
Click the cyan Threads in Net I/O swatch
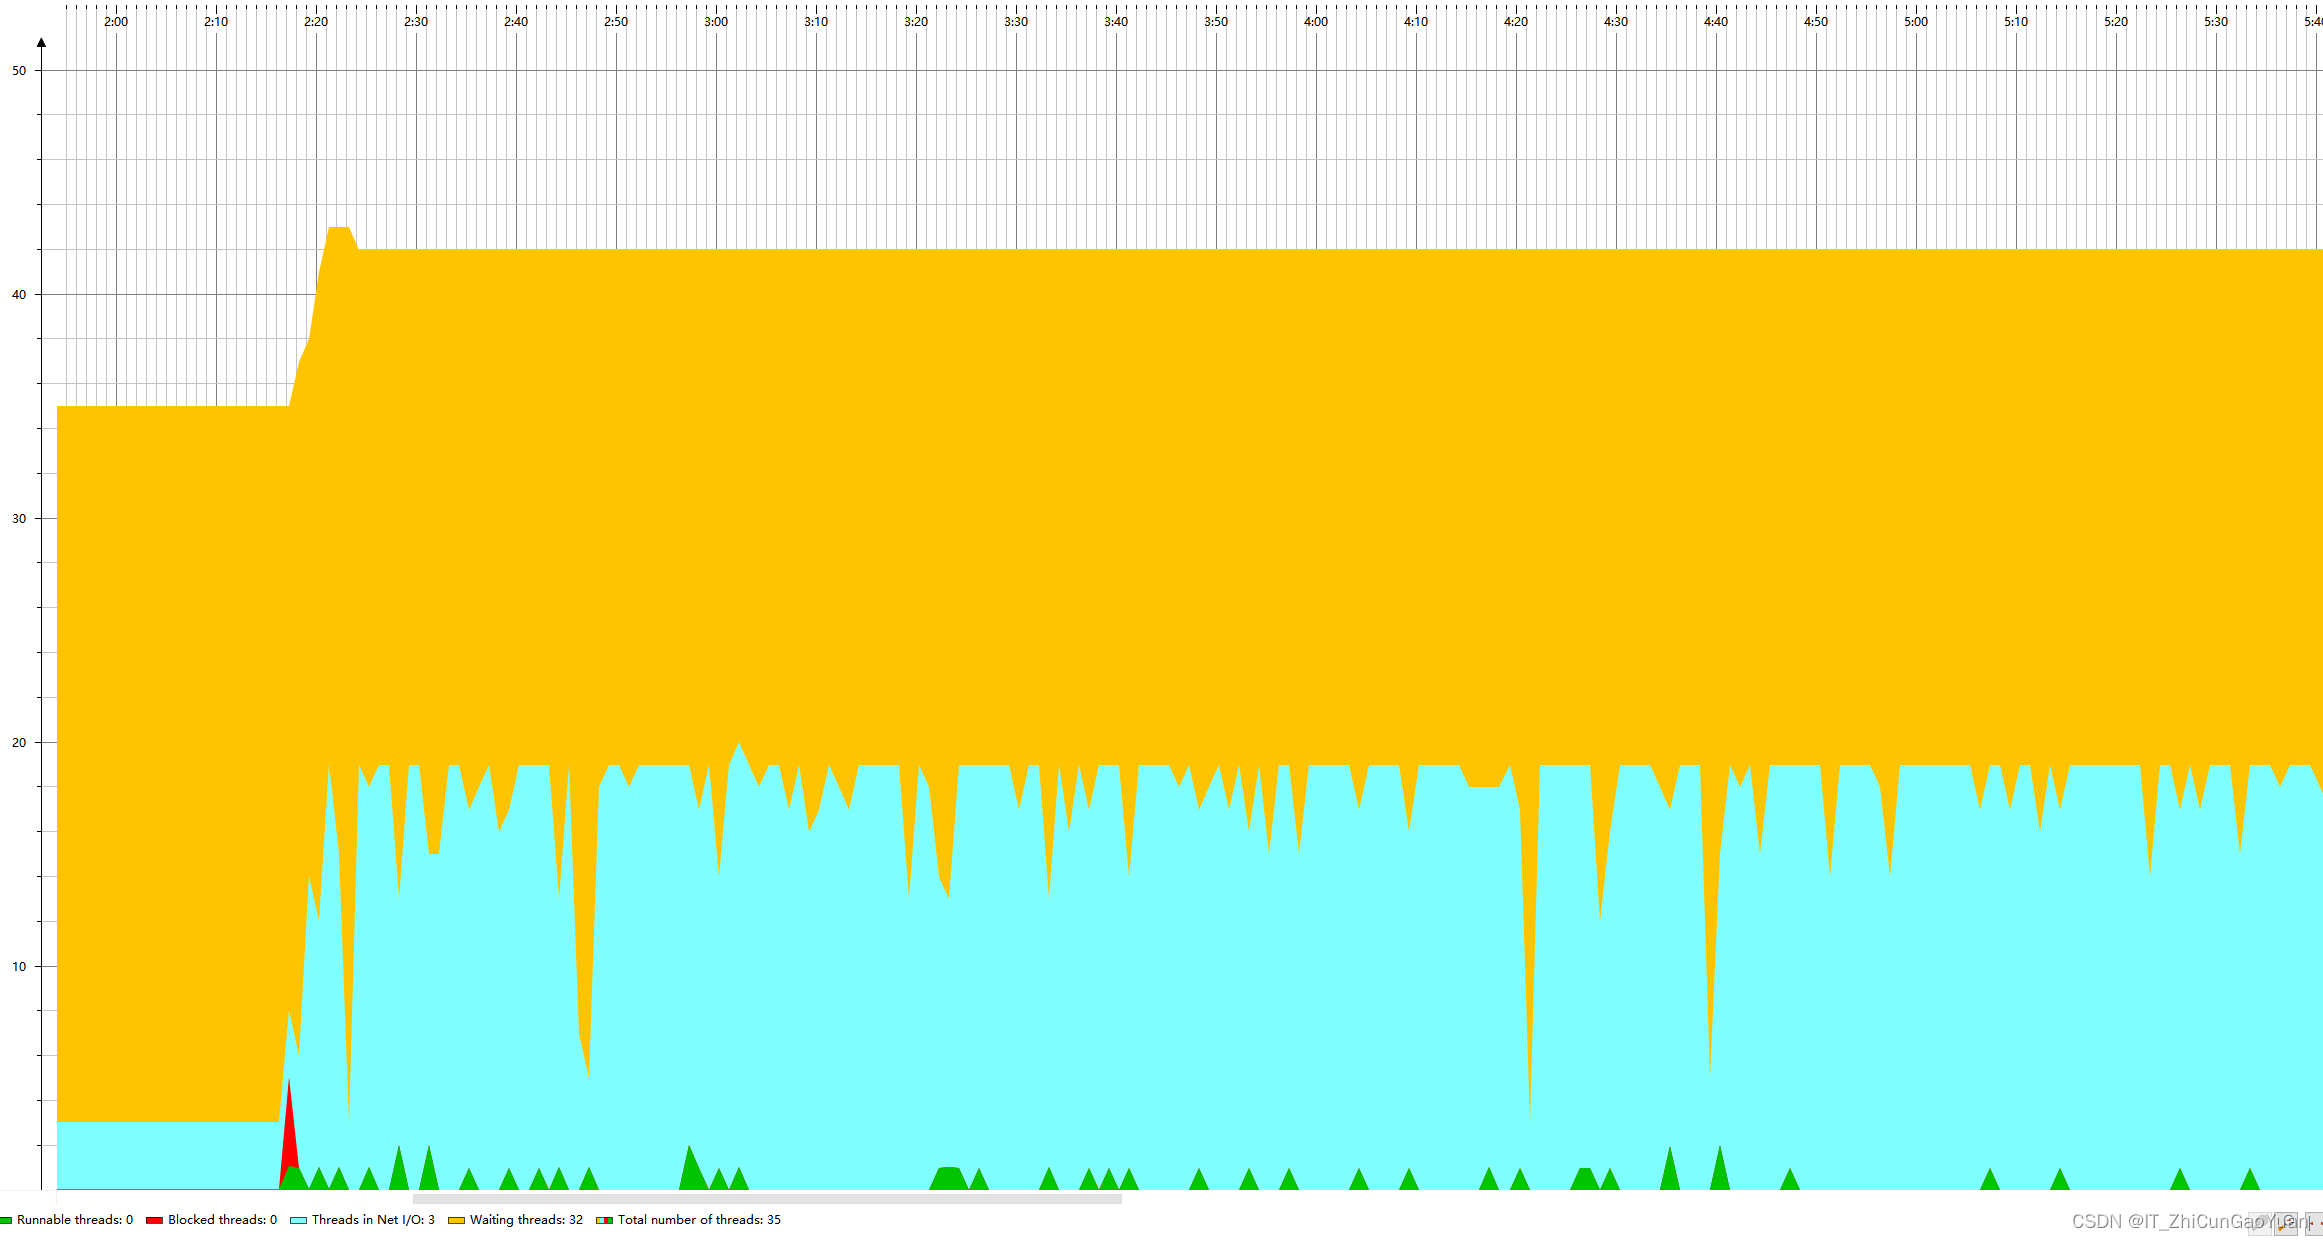tap(298, 1220)
